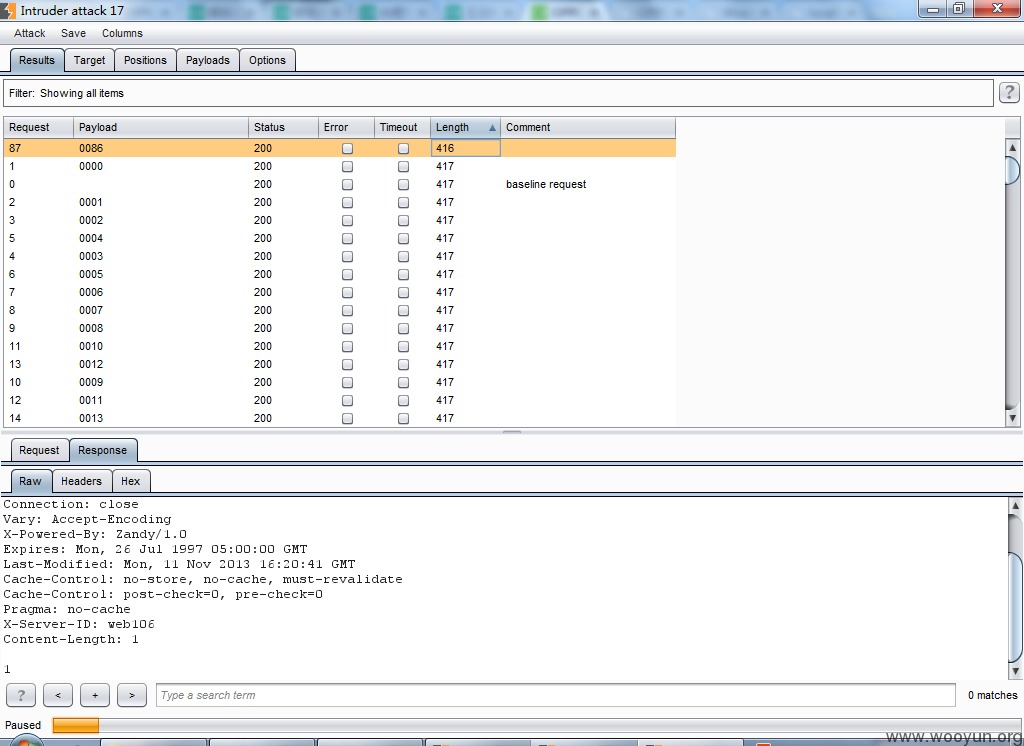Toggle Error checkbox for payload 0000
This screenshot has width=1024, height=746.
pyautogui.click(x=347, y=167)
